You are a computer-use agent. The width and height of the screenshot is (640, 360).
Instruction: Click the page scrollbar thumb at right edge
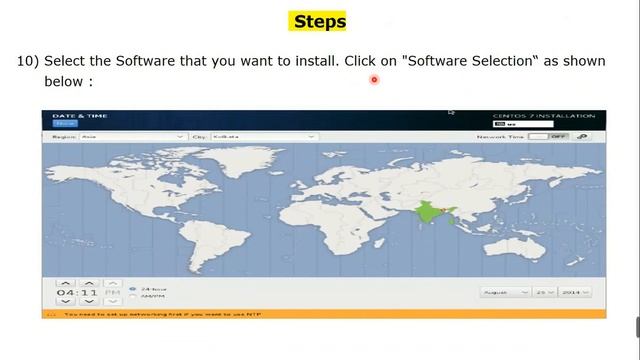638,327
